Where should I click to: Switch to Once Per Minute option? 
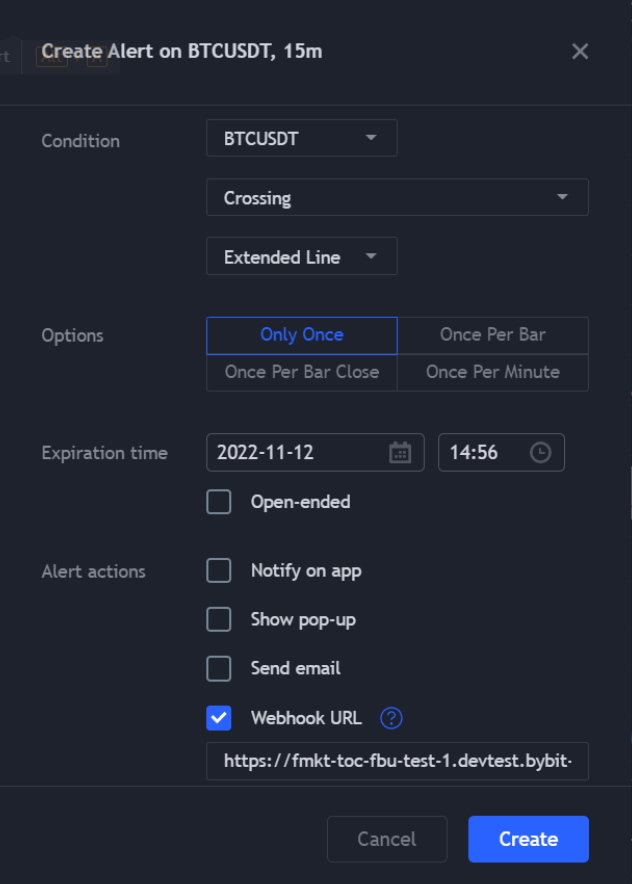(x=493, y=372)
